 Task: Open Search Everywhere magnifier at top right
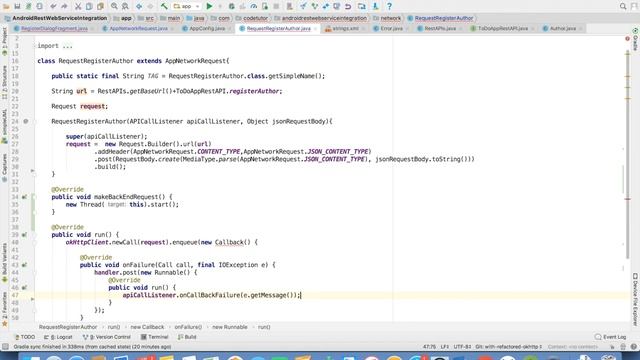click(623, 6)
